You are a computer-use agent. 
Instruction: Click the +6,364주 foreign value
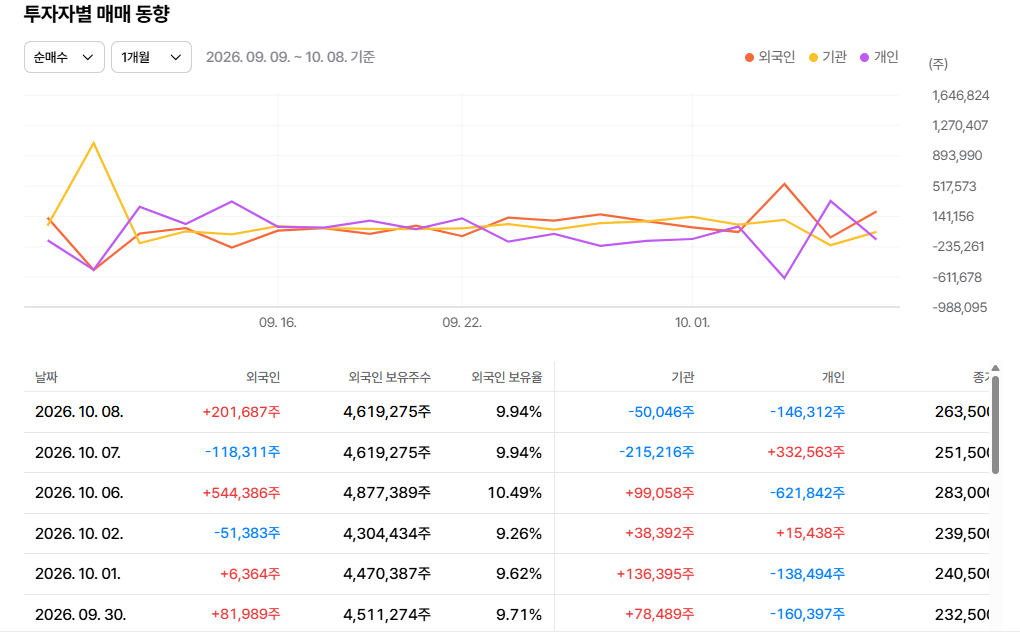coord(250,574)
